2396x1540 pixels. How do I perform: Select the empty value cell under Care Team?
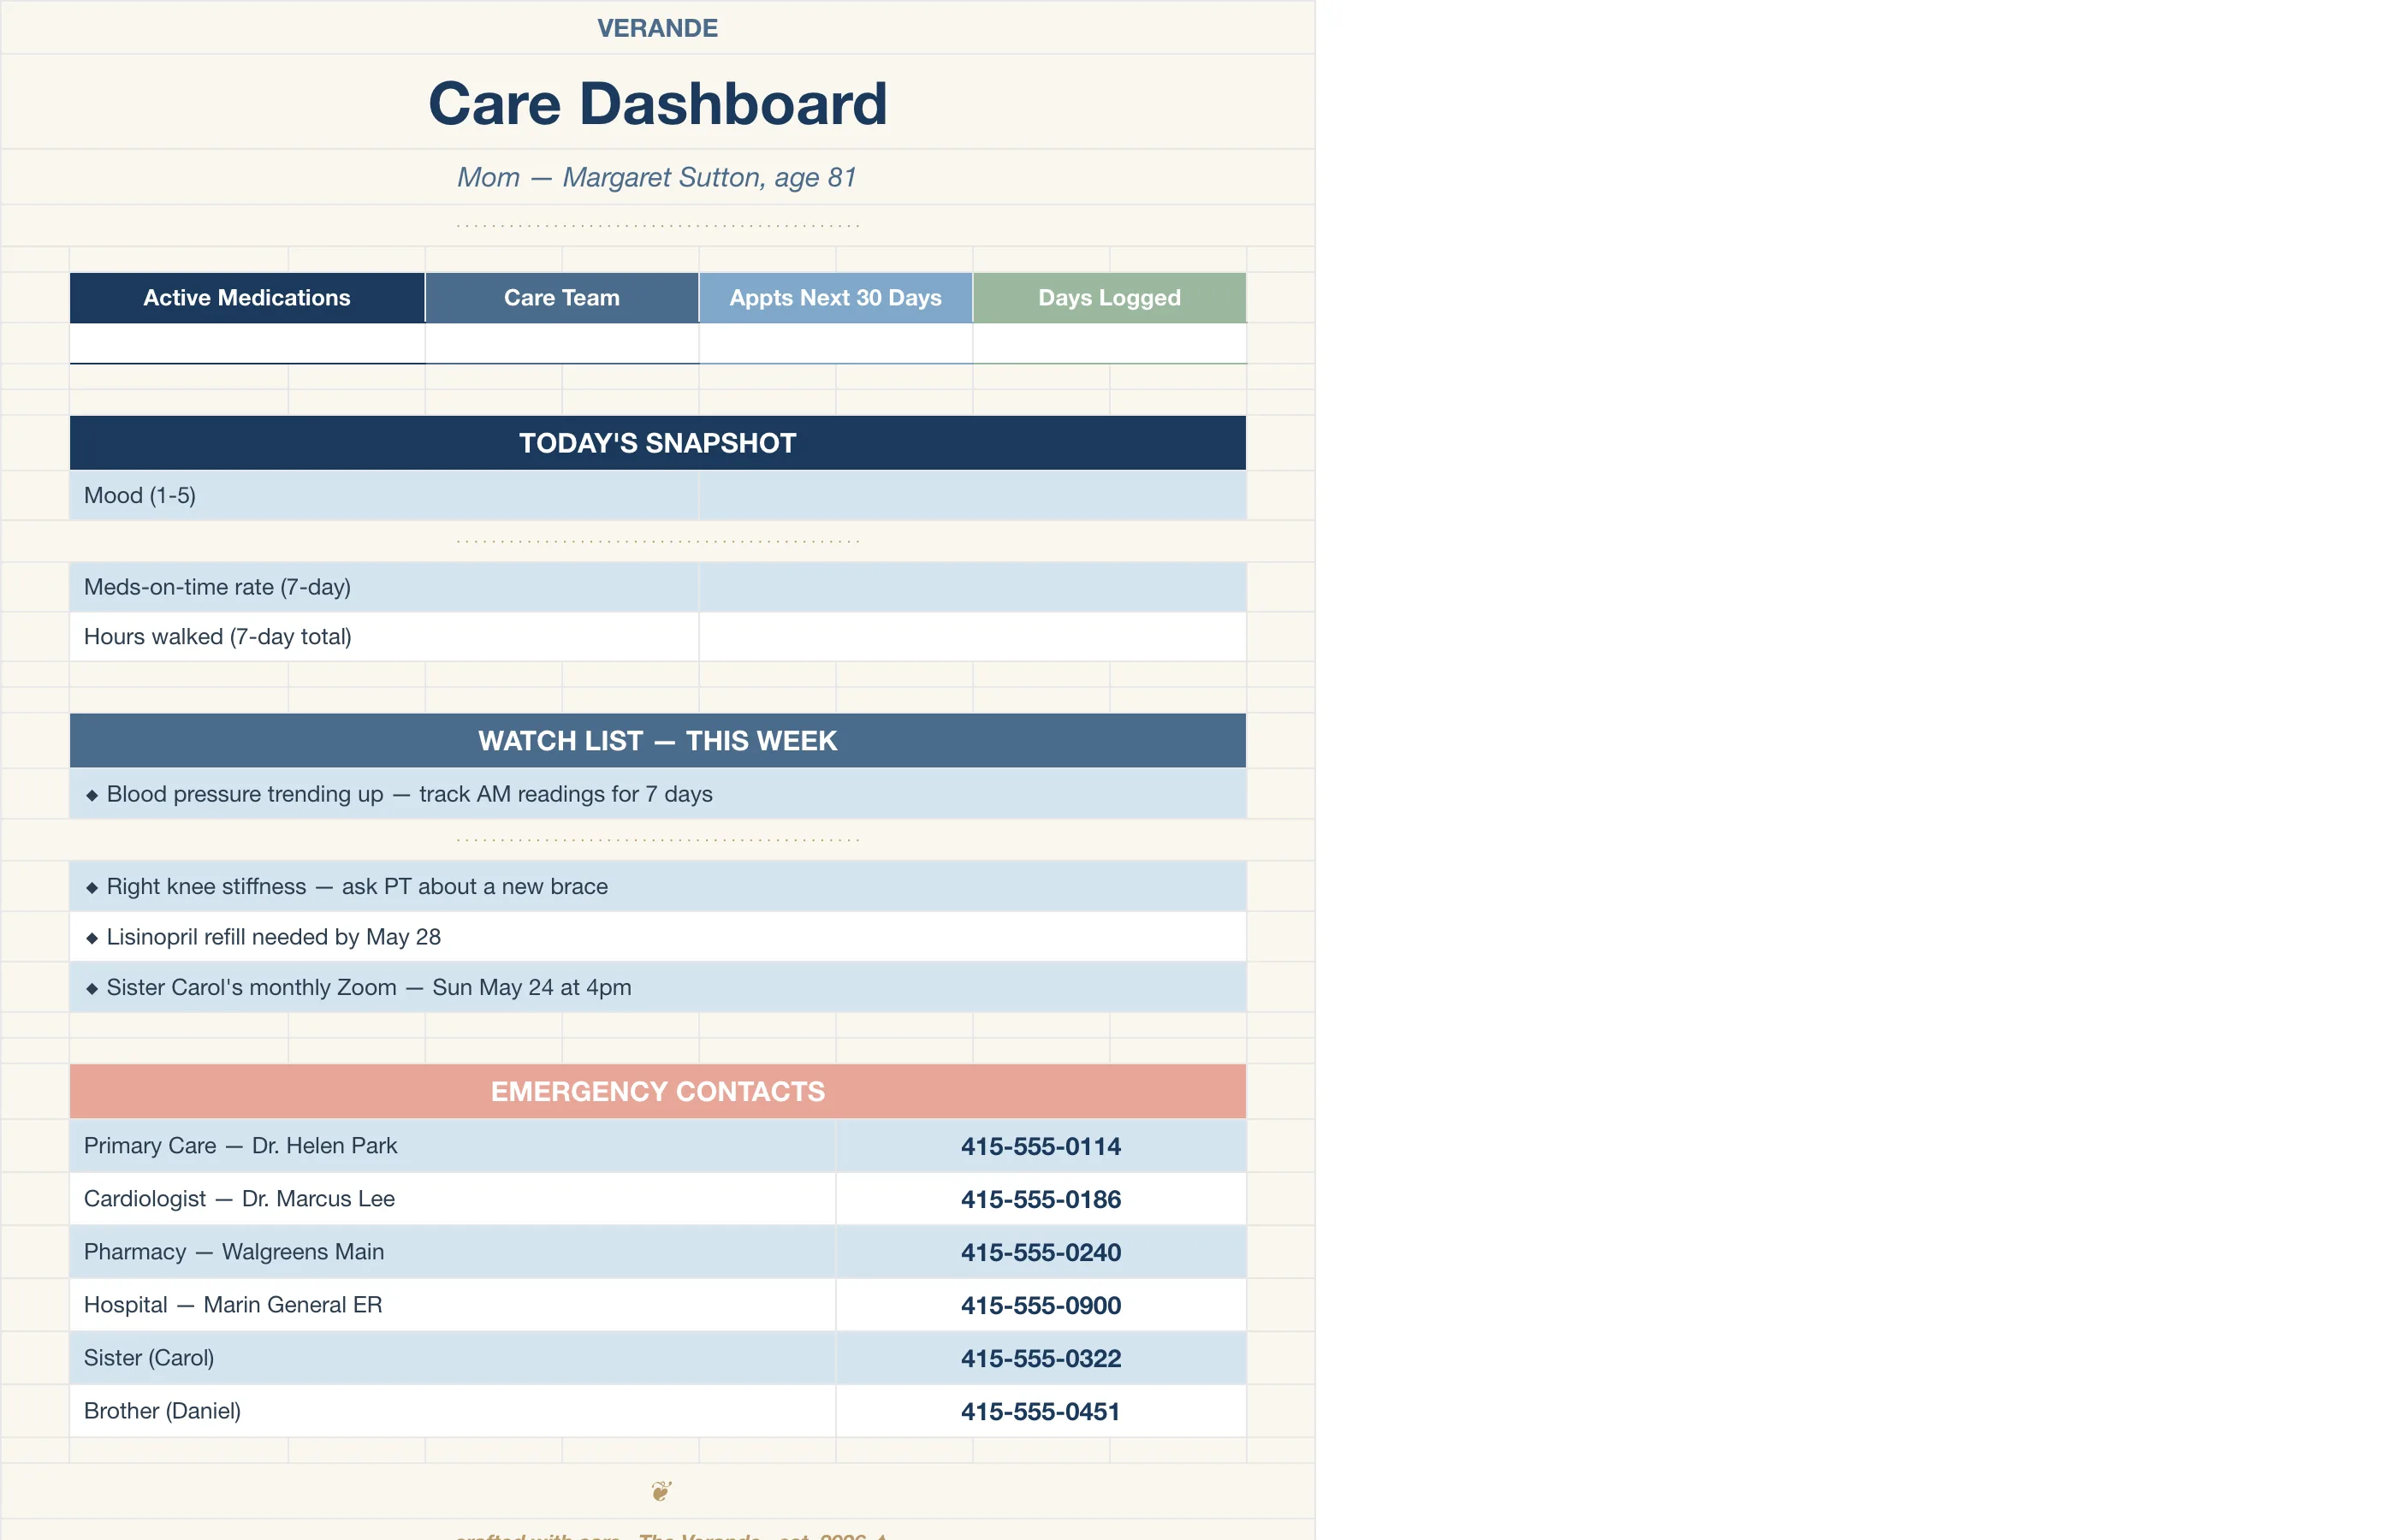562,343
